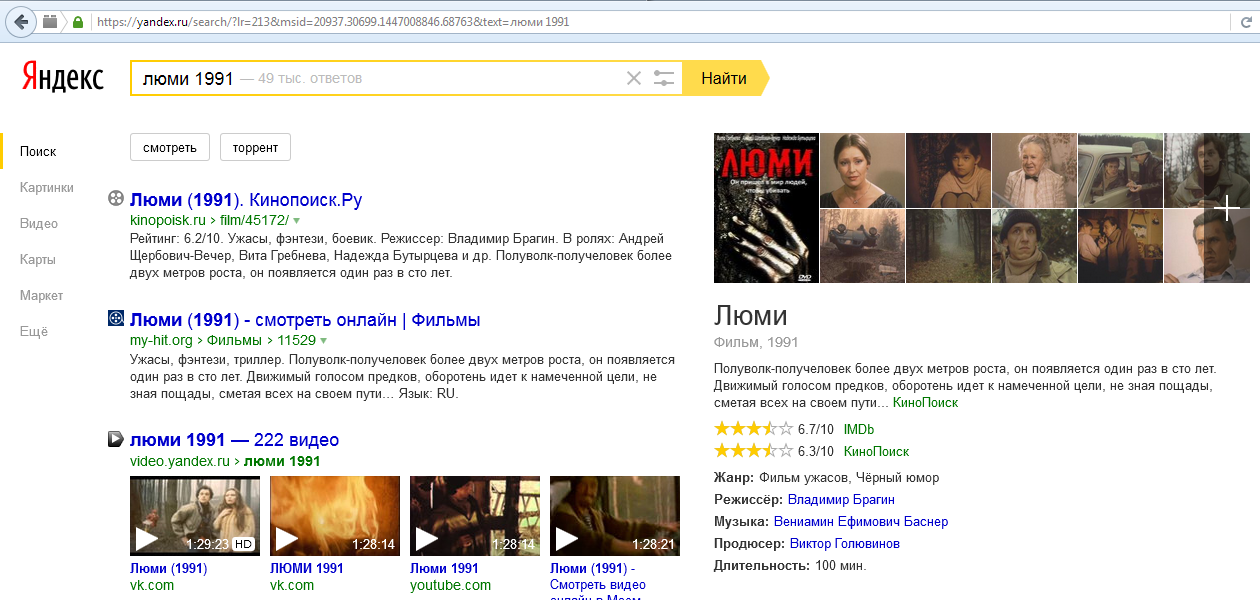Play the youtube.com video thumbnail
The height and width of the screenshot is (600, 1260).
click(x=475, y=515)
